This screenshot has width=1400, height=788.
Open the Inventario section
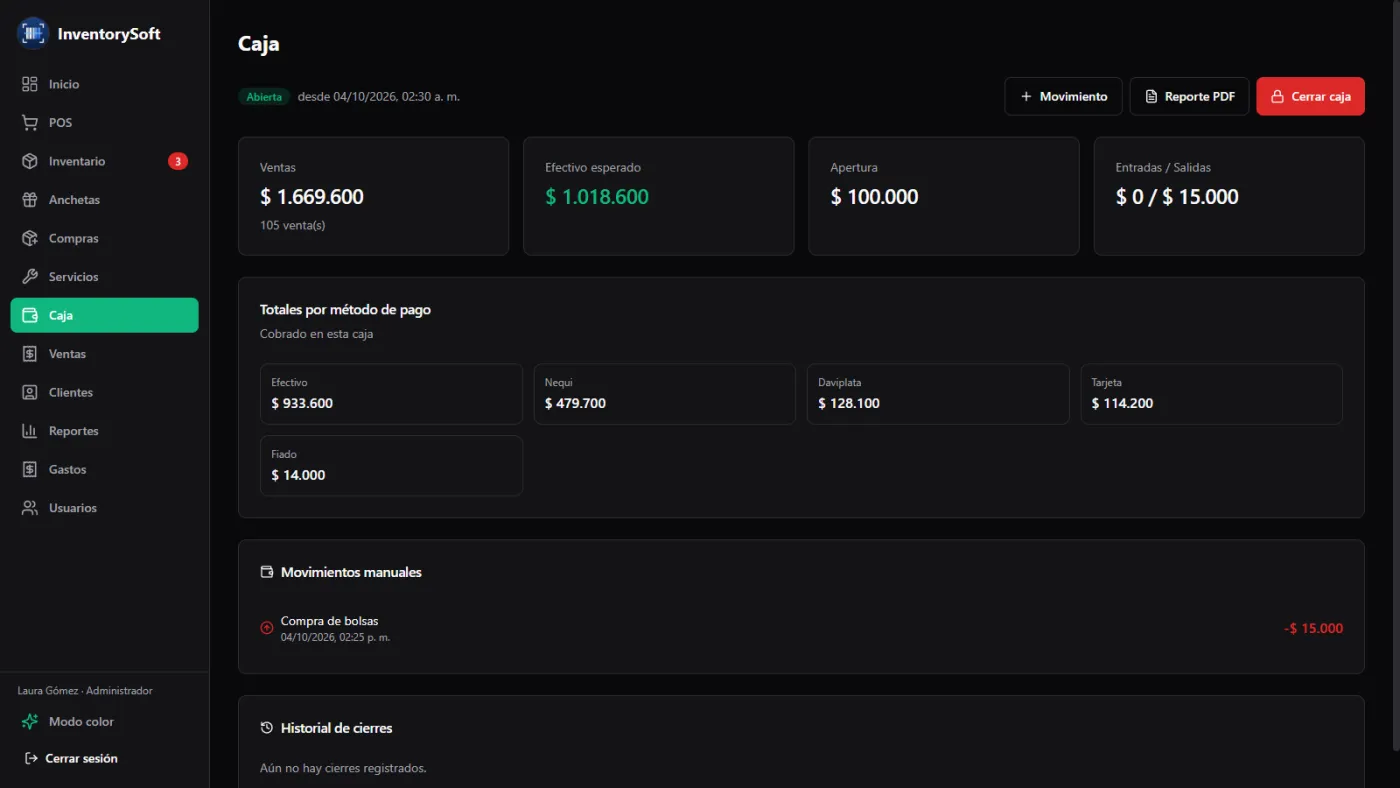click(105, 161)
